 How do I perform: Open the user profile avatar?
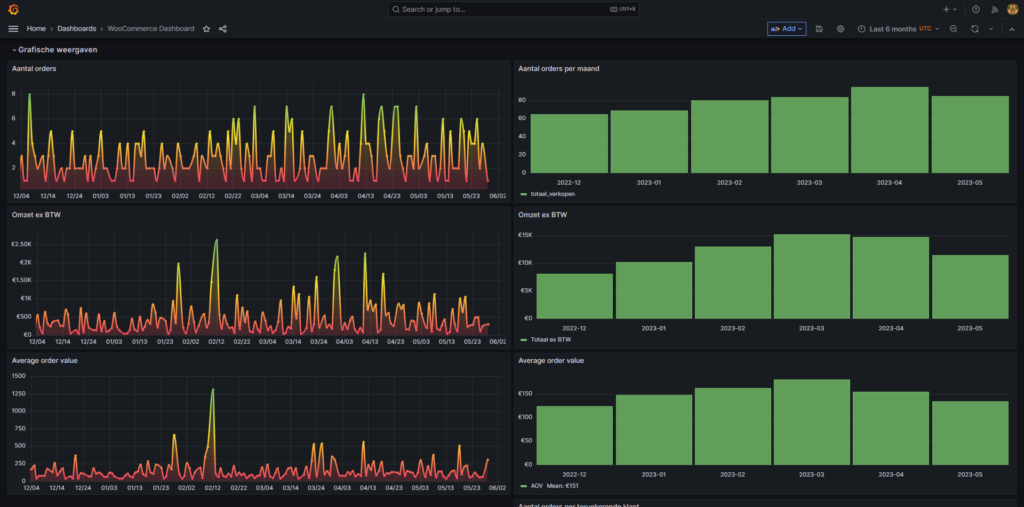(1012, 9)
